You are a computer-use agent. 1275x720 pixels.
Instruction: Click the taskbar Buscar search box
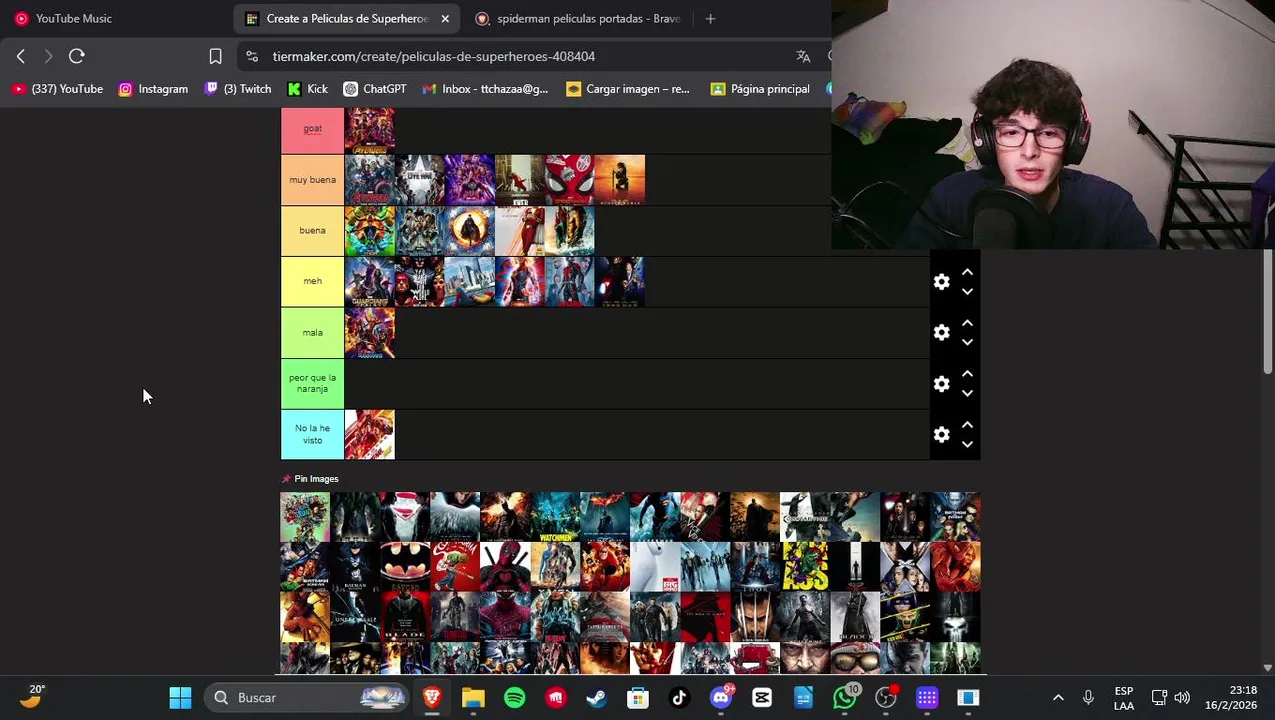[x=308, y=698]
